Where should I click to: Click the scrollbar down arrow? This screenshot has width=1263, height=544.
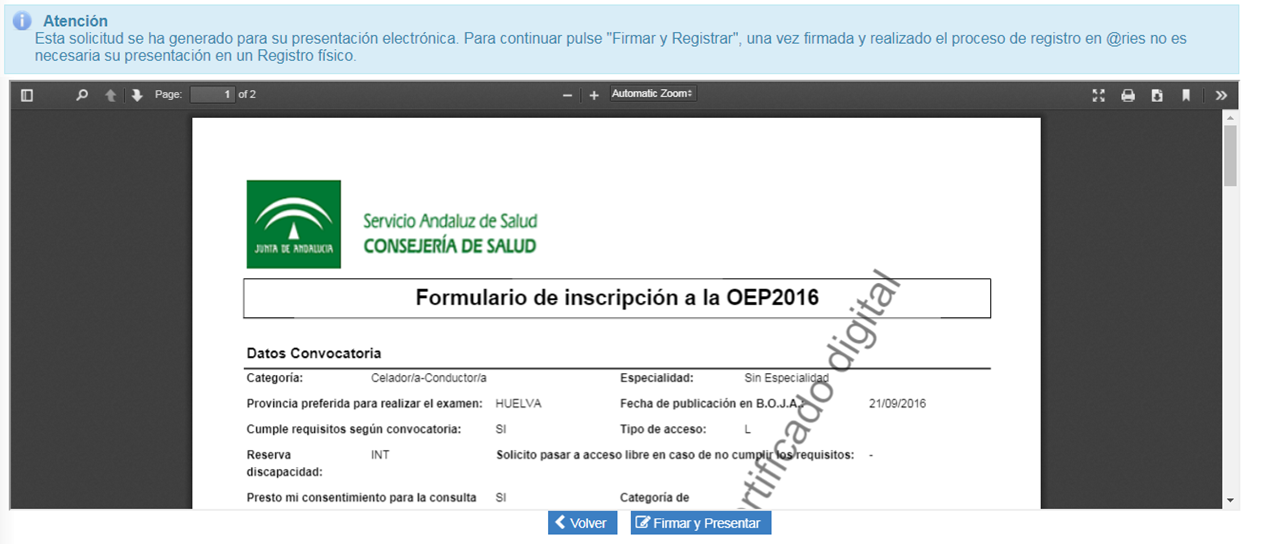tap(1230, 500)
